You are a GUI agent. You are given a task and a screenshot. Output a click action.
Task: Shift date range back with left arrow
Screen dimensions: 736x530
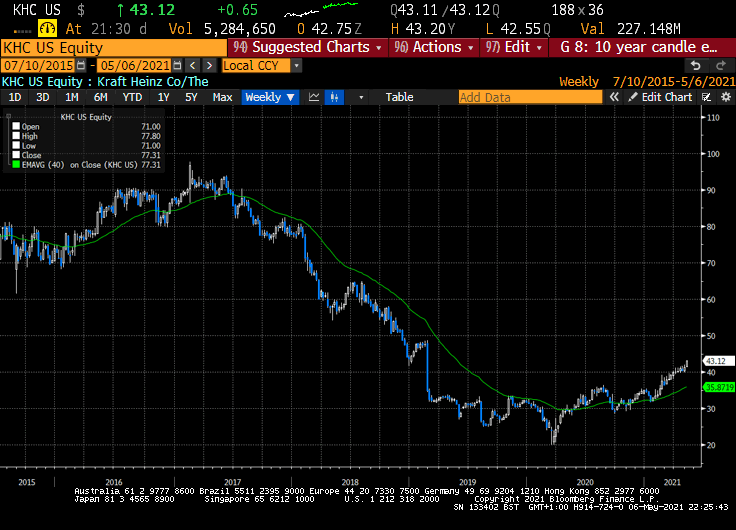pyautogui.click(x=192, y=65)
